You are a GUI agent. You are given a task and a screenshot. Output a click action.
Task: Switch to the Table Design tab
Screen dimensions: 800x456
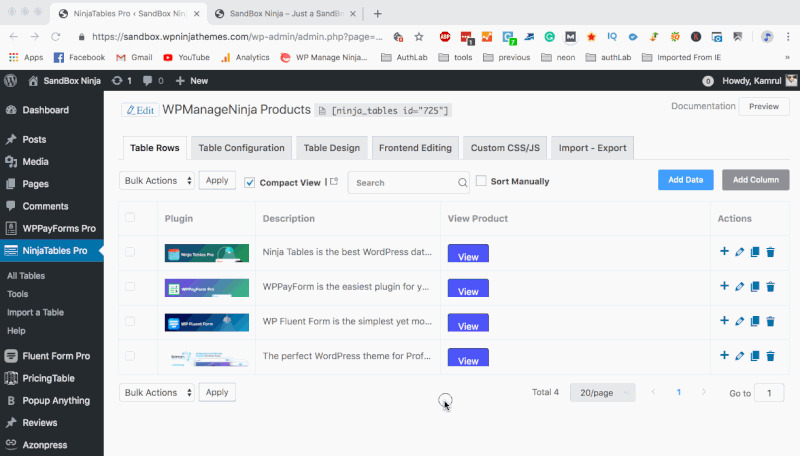coord(332,148)
